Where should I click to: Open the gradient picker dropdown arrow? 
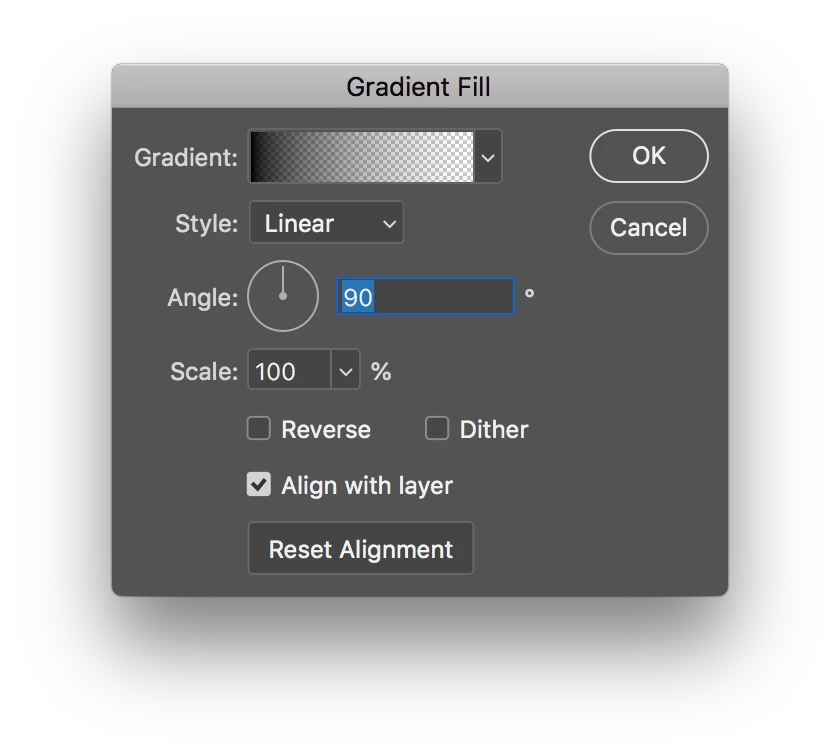488,157
